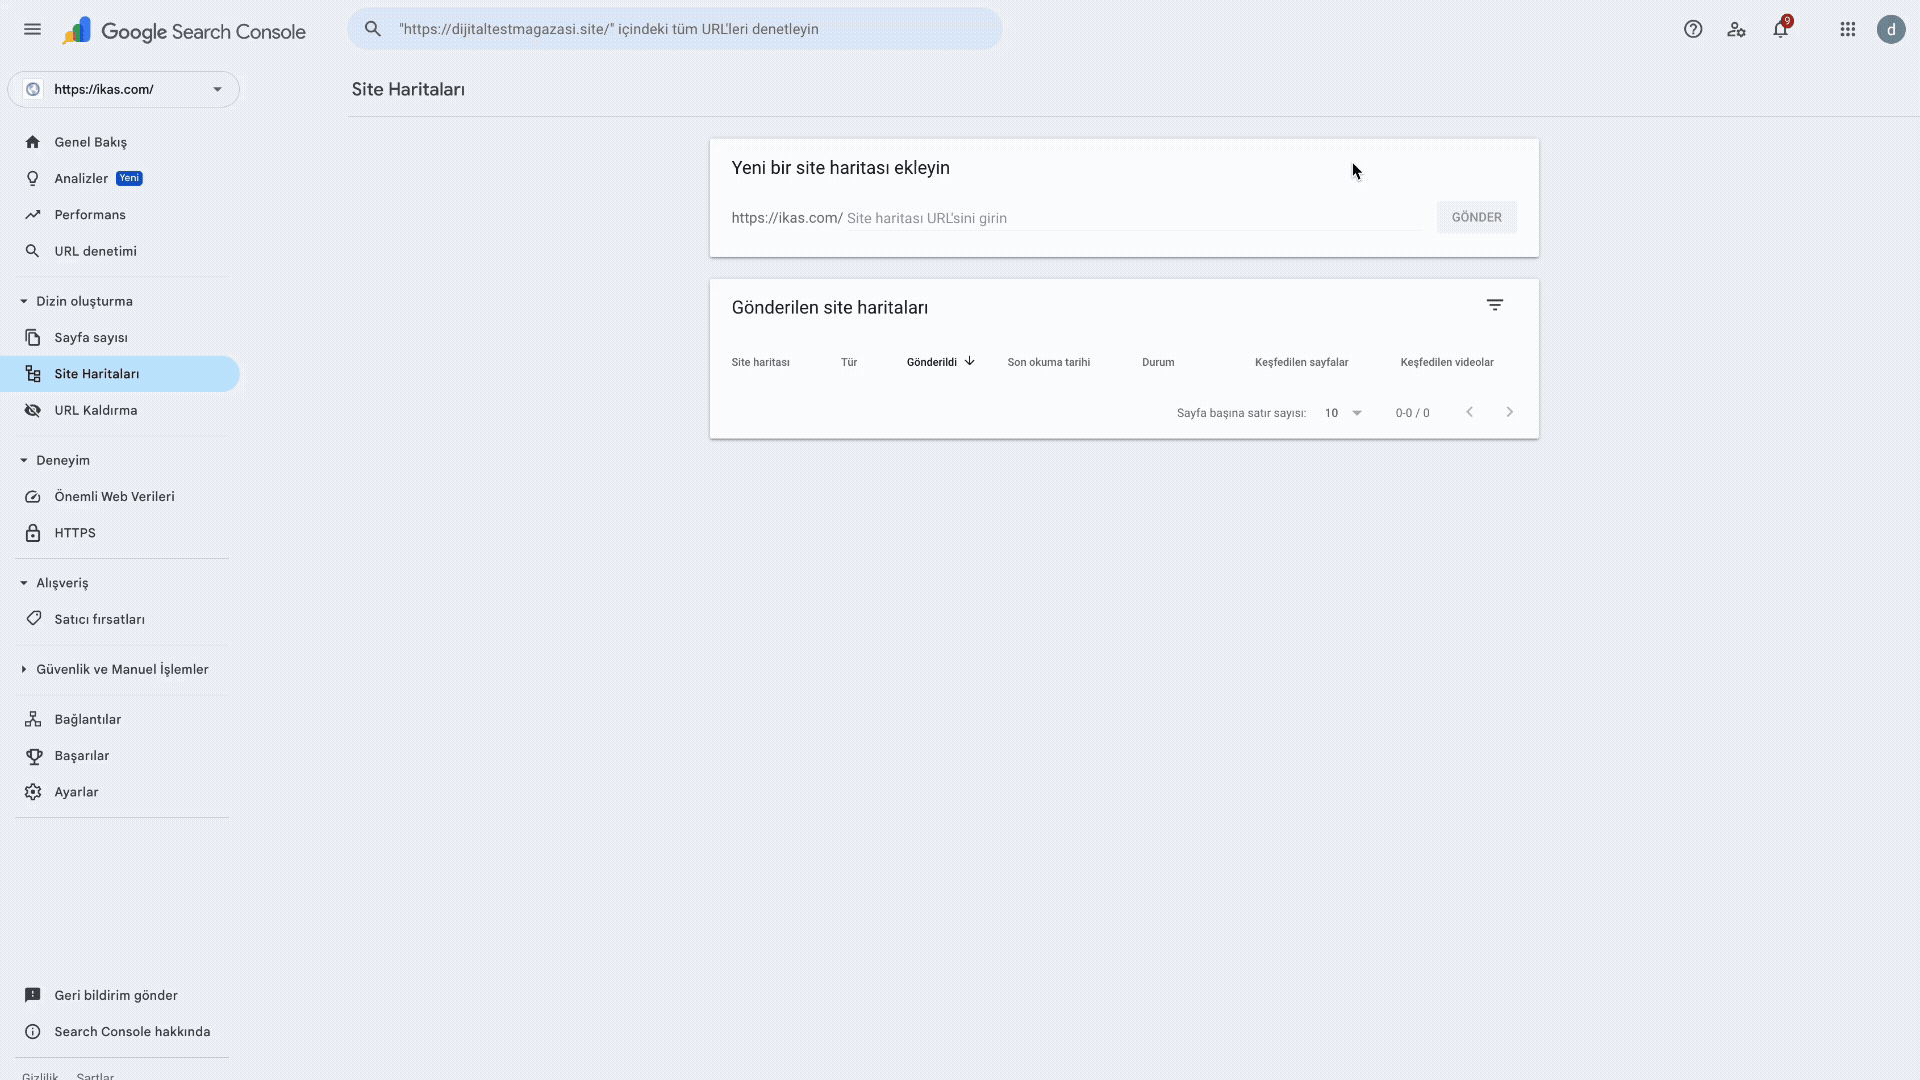Click the search magnifier icon

pos(373,29)
